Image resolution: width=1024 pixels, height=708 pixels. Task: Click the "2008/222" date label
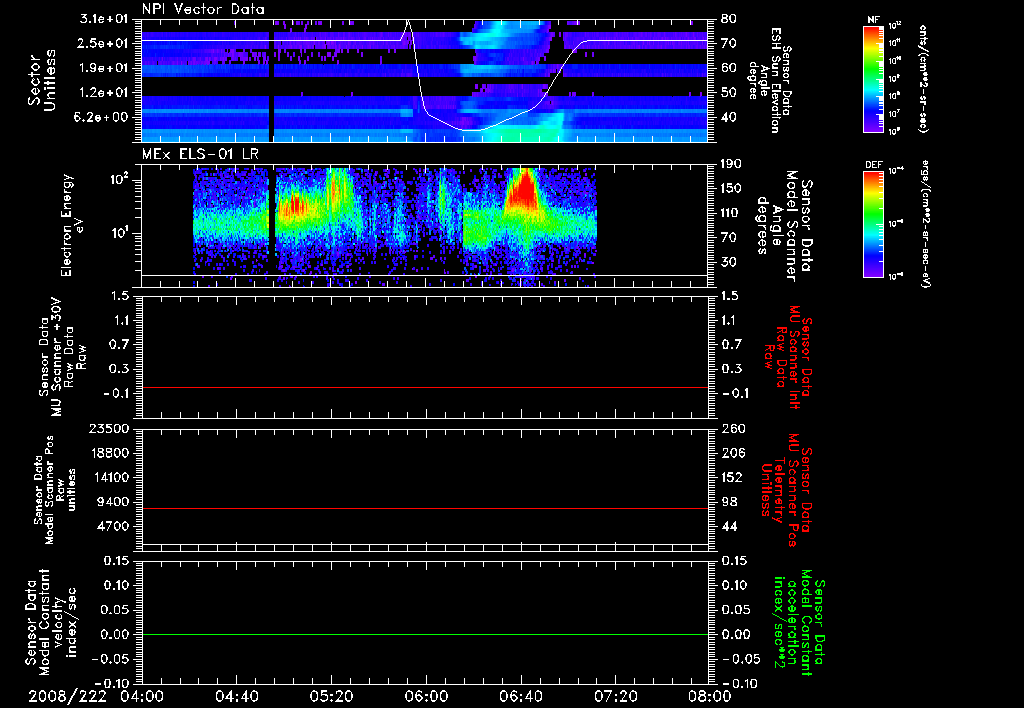point(67,696)
